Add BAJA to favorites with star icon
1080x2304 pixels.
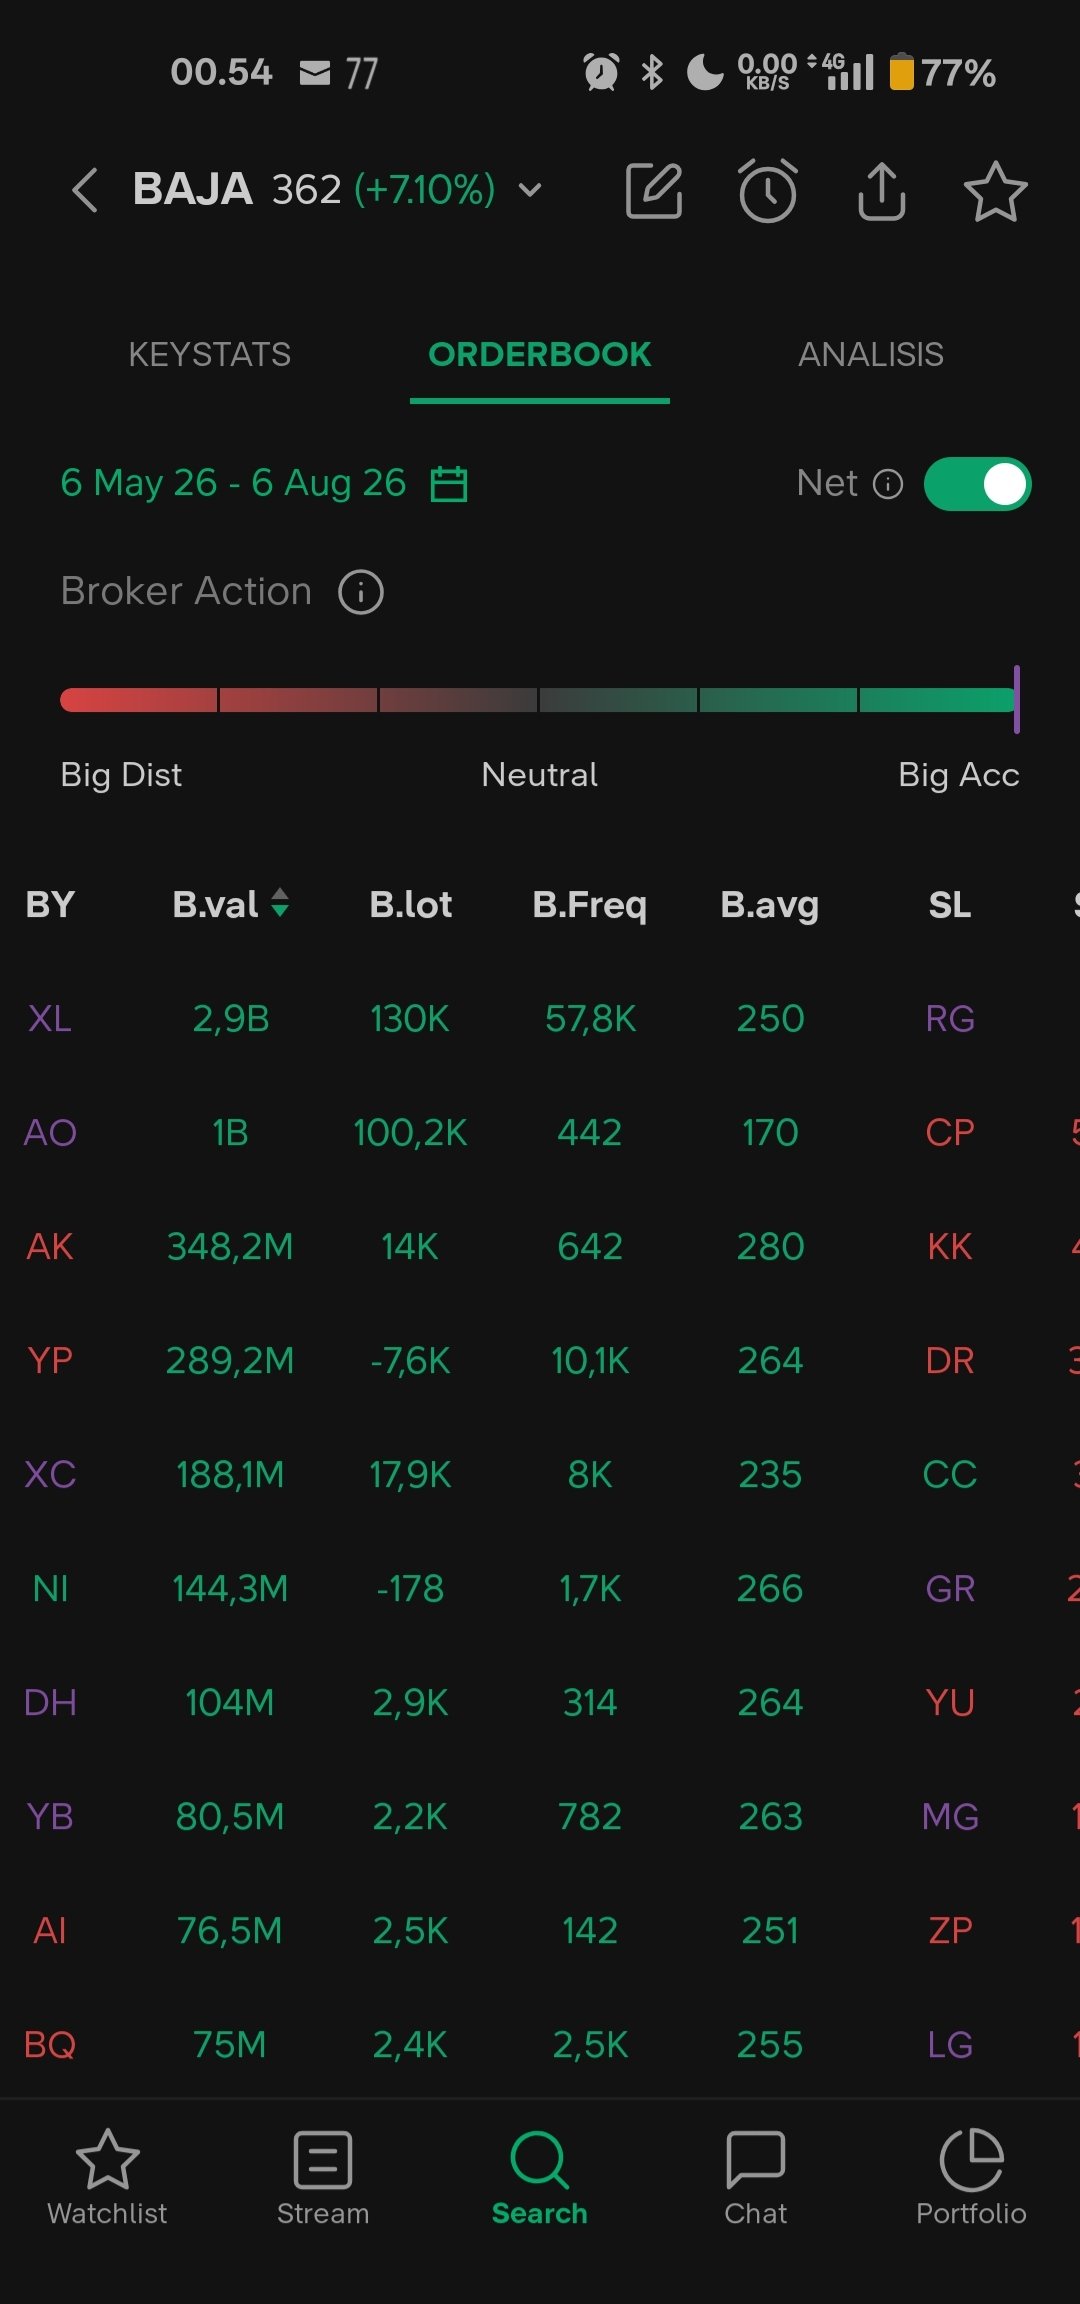pyautogui.click(x=995, y=191)
